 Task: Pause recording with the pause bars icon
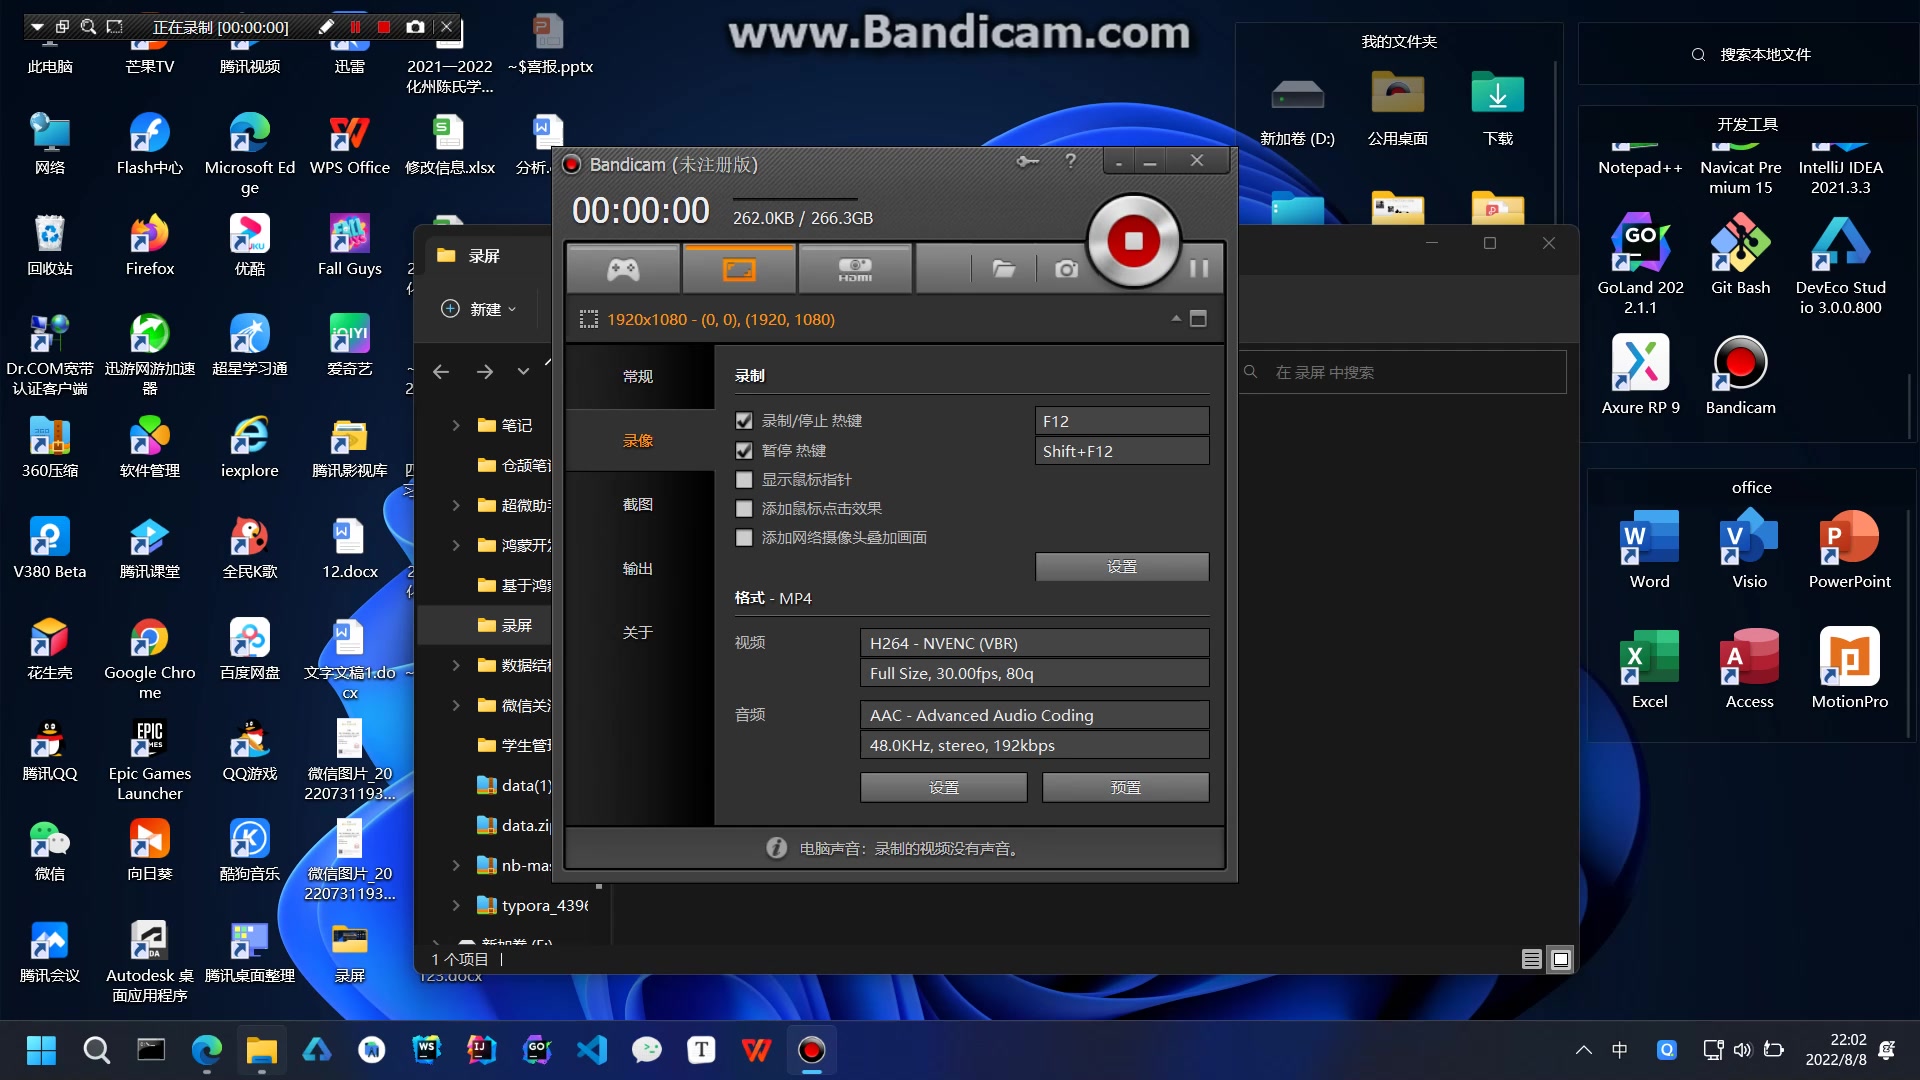click(x=1199, y=268)
